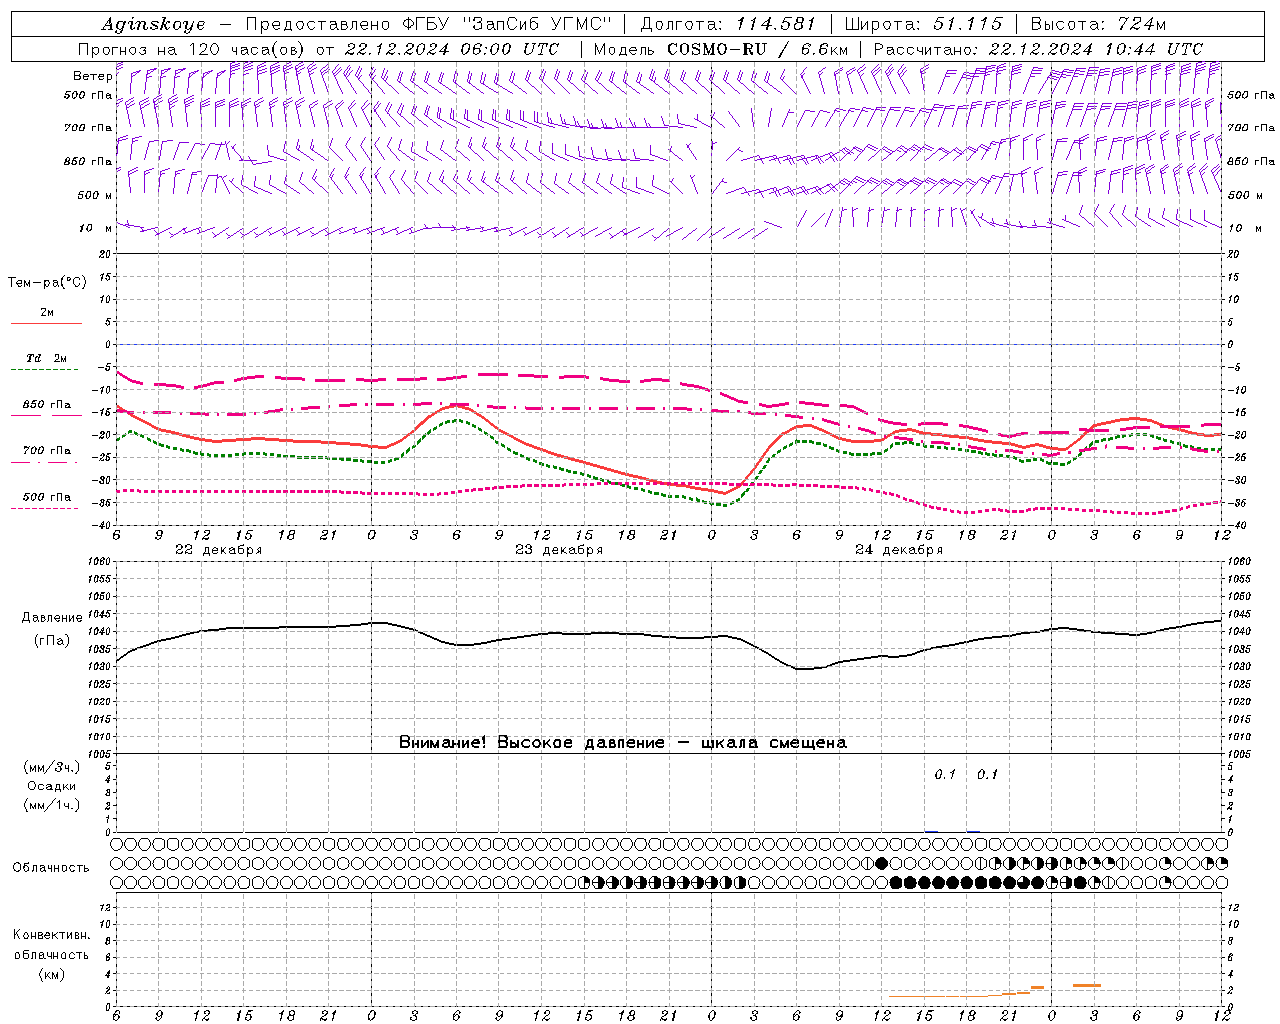Select the 2м temperature legend entry

[x=47, y=313]
